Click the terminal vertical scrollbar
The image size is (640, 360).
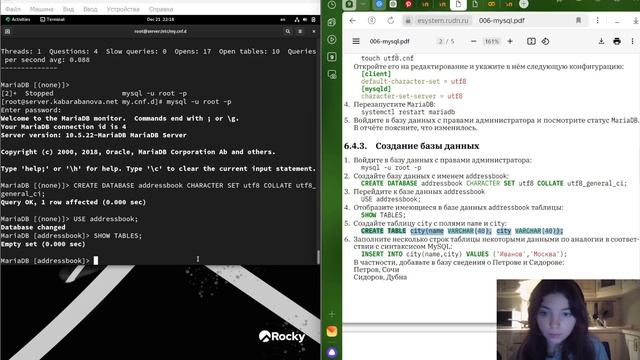tap(318, 257)
